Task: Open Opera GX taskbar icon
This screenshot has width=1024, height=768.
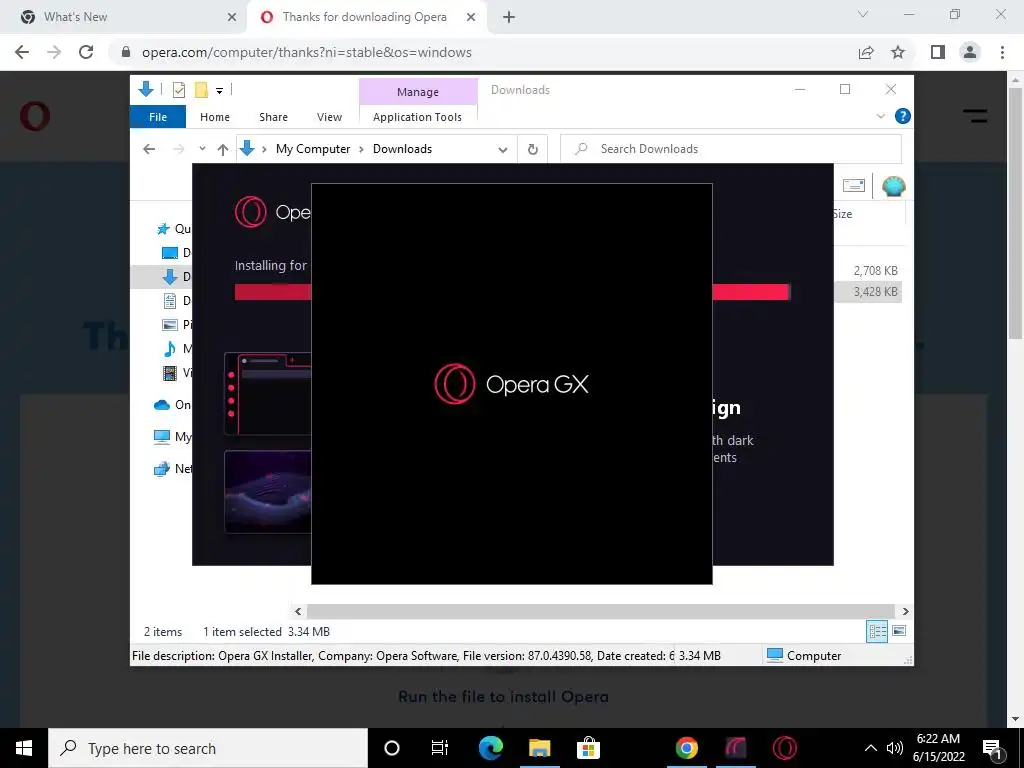Action: 784,748
